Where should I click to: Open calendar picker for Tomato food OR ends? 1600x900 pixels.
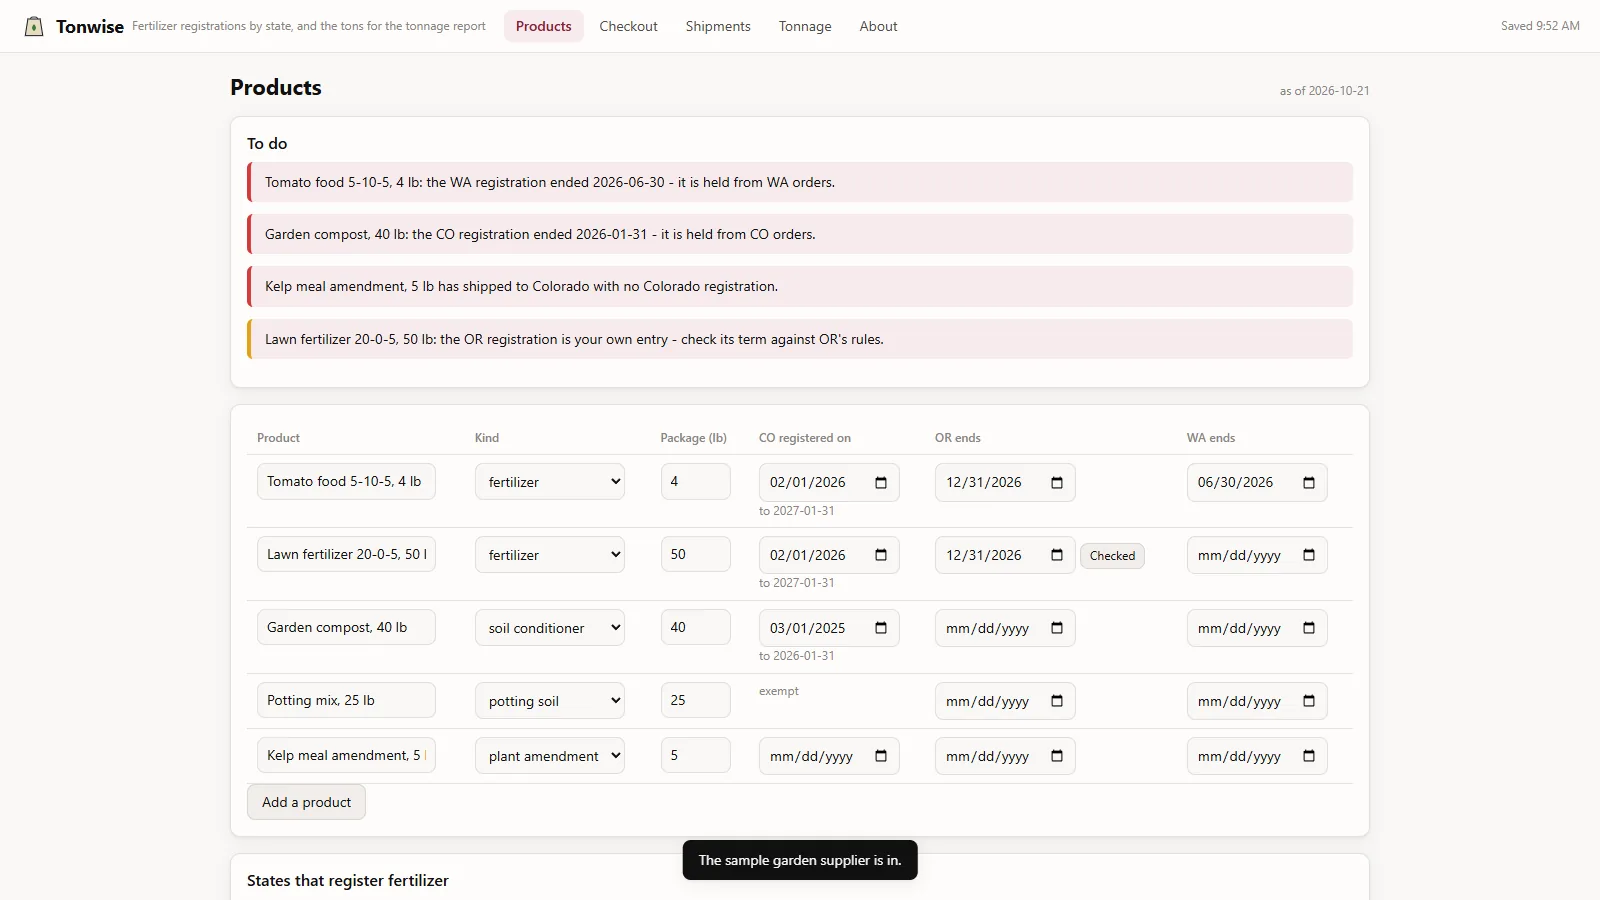point(1057,482)
